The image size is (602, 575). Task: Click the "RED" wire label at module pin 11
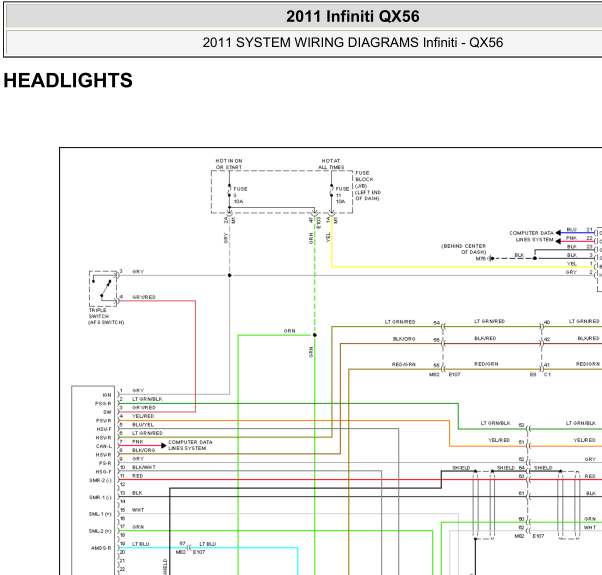pos(137,476)
